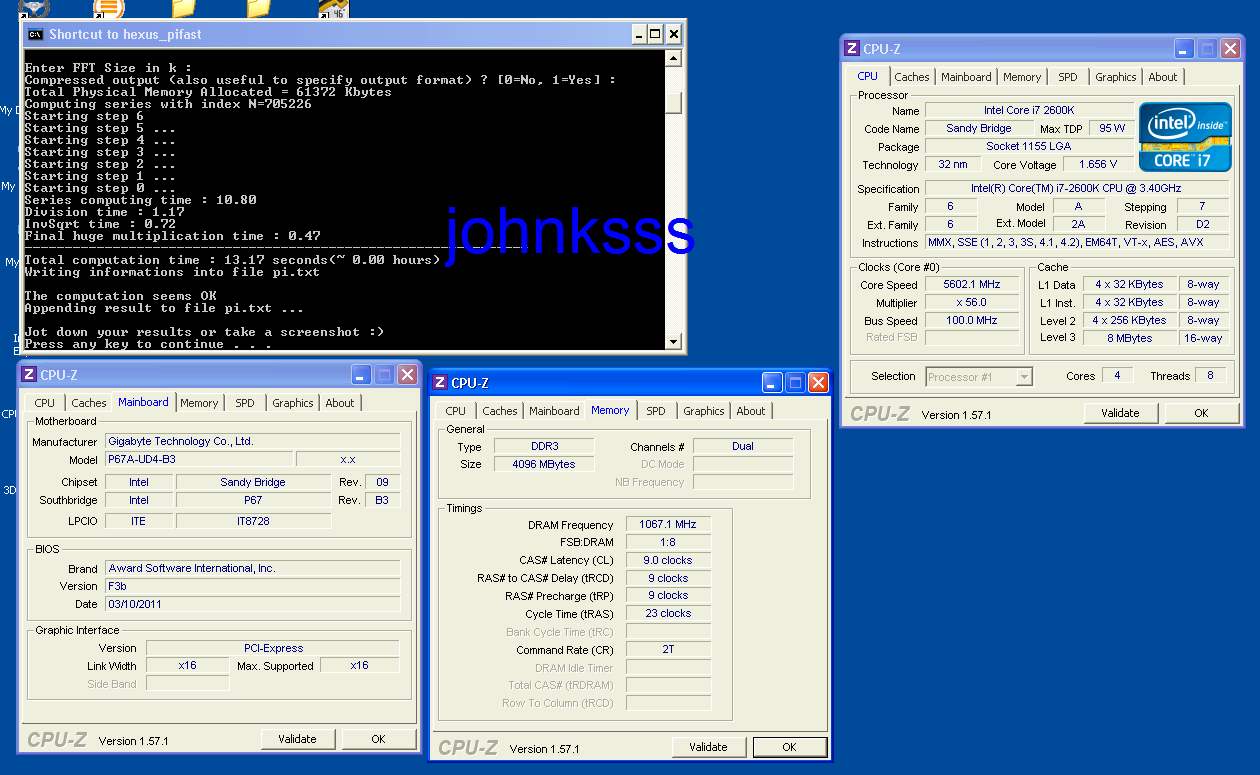Click the Manufacturer field Gigabyte Technology Co., Ltd.
The width and height of the screenshot is (1260, 775).
pos(252,441)
